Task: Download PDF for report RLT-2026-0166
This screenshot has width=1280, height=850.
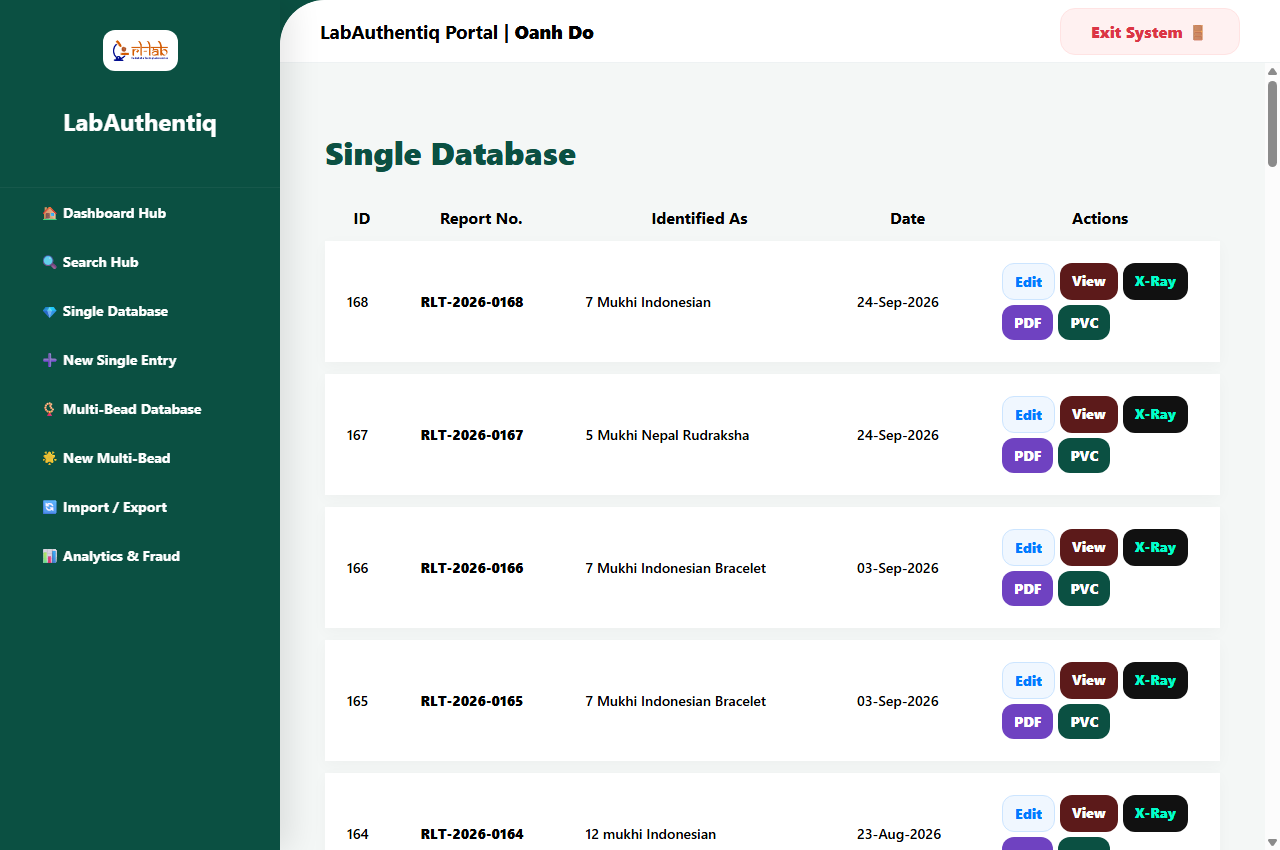Action: (x=1027, y=589)
